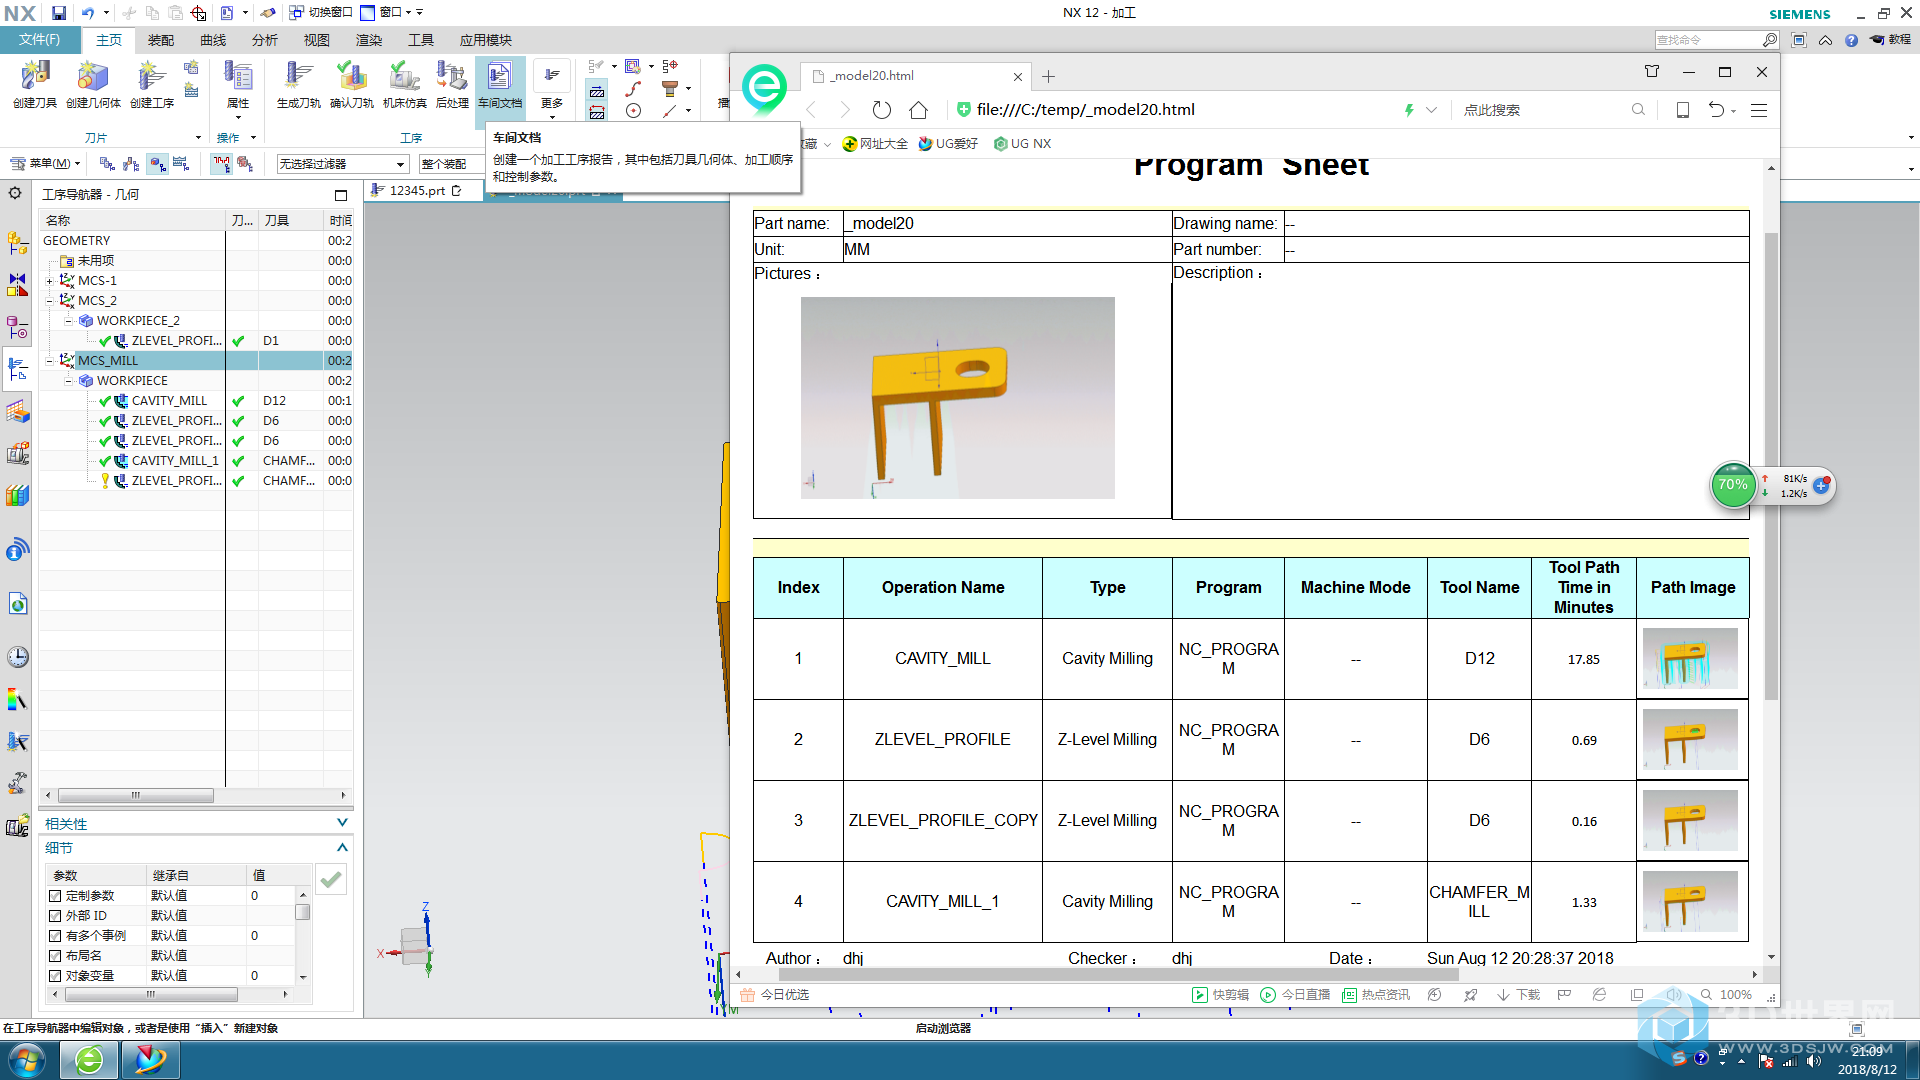Click the resource bar settings gear icon
Image resolution: width=1920 pixels, height=1080 pixels.
click(15, 193)
